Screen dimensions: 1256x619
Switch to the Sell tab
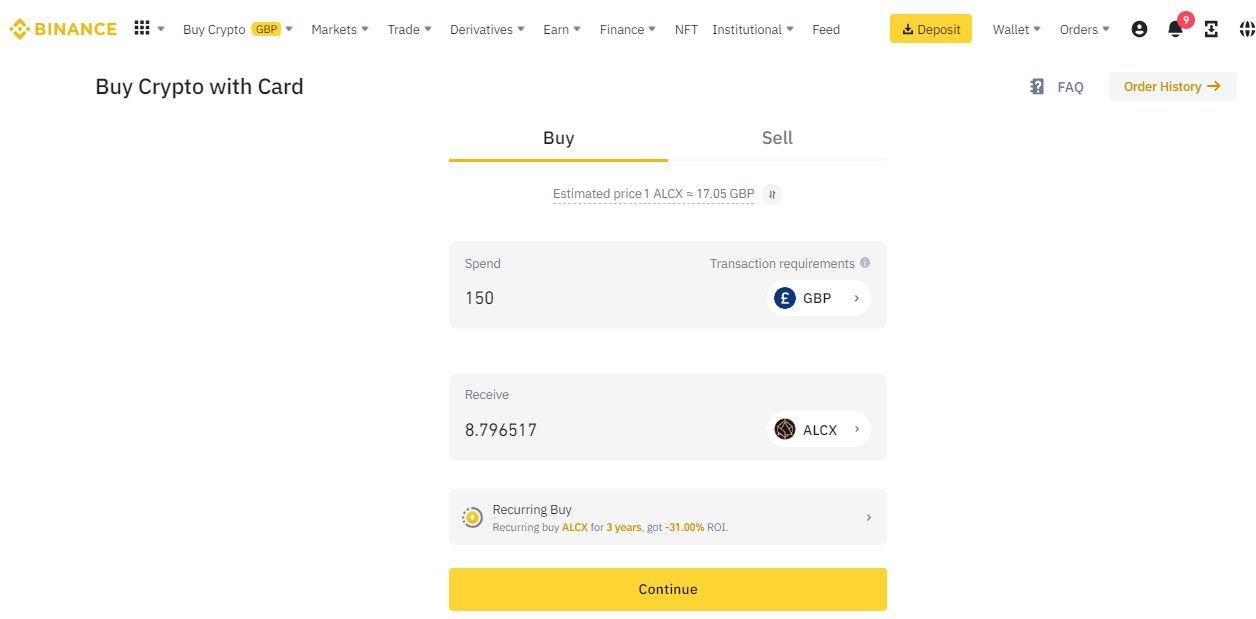click(x=777, y=138)
